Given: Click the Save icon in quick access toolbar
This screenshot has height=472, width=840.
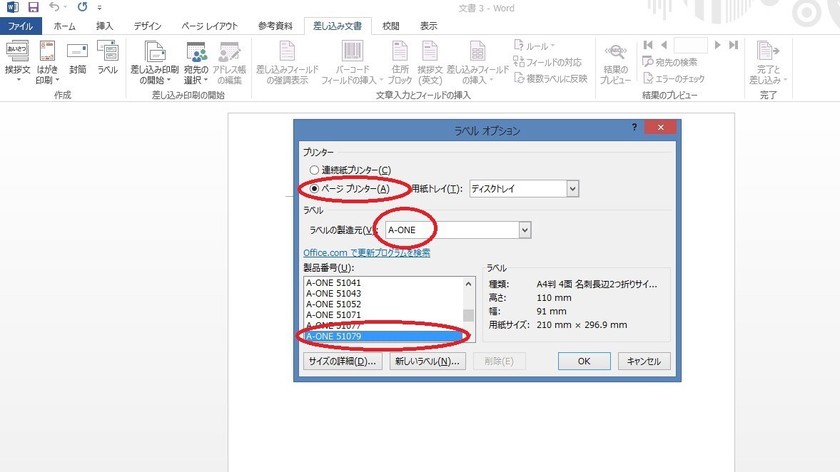Looking at the screenshot, I should tap(33, 8).
